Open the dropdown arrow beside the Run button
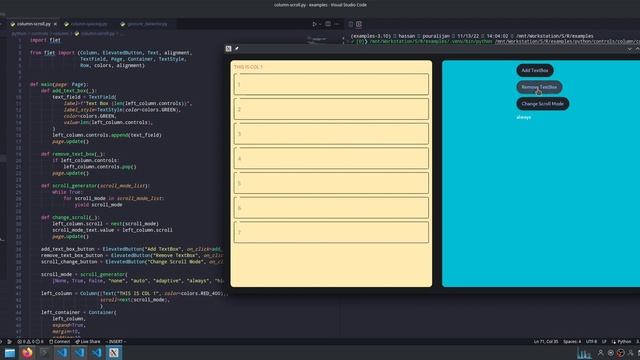Viewport: 640px width, 360px height. tap(320, 24)
